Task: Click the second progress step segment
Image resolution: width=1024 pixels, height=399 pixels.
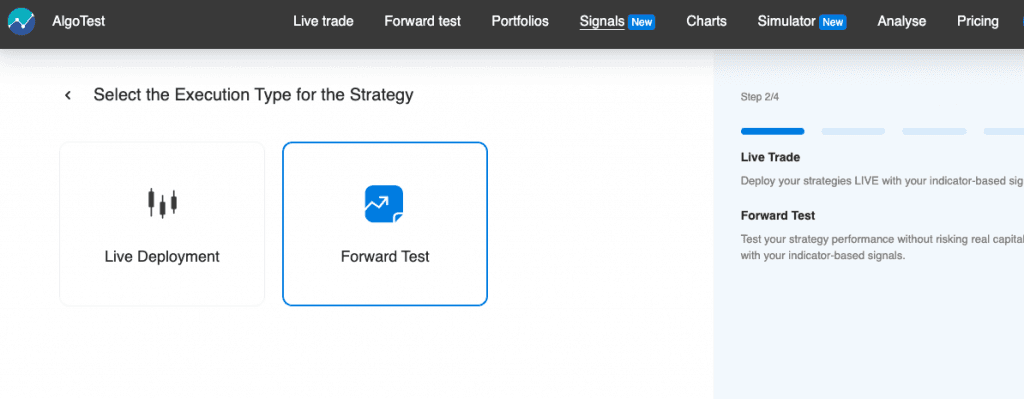Action: (853, 131)
